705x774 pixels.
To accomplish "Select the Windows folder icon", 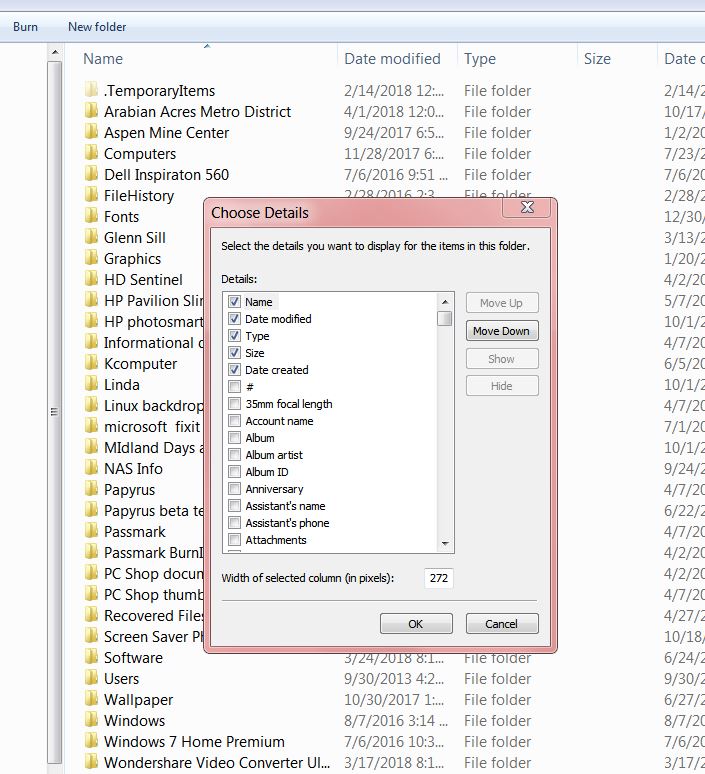I will (91, 720).
